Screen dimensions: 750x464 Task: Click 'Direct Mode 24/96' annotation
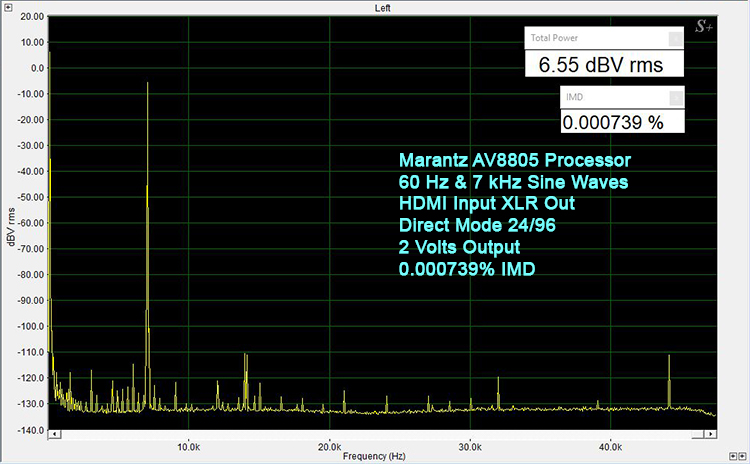click(x=477, y=225)
